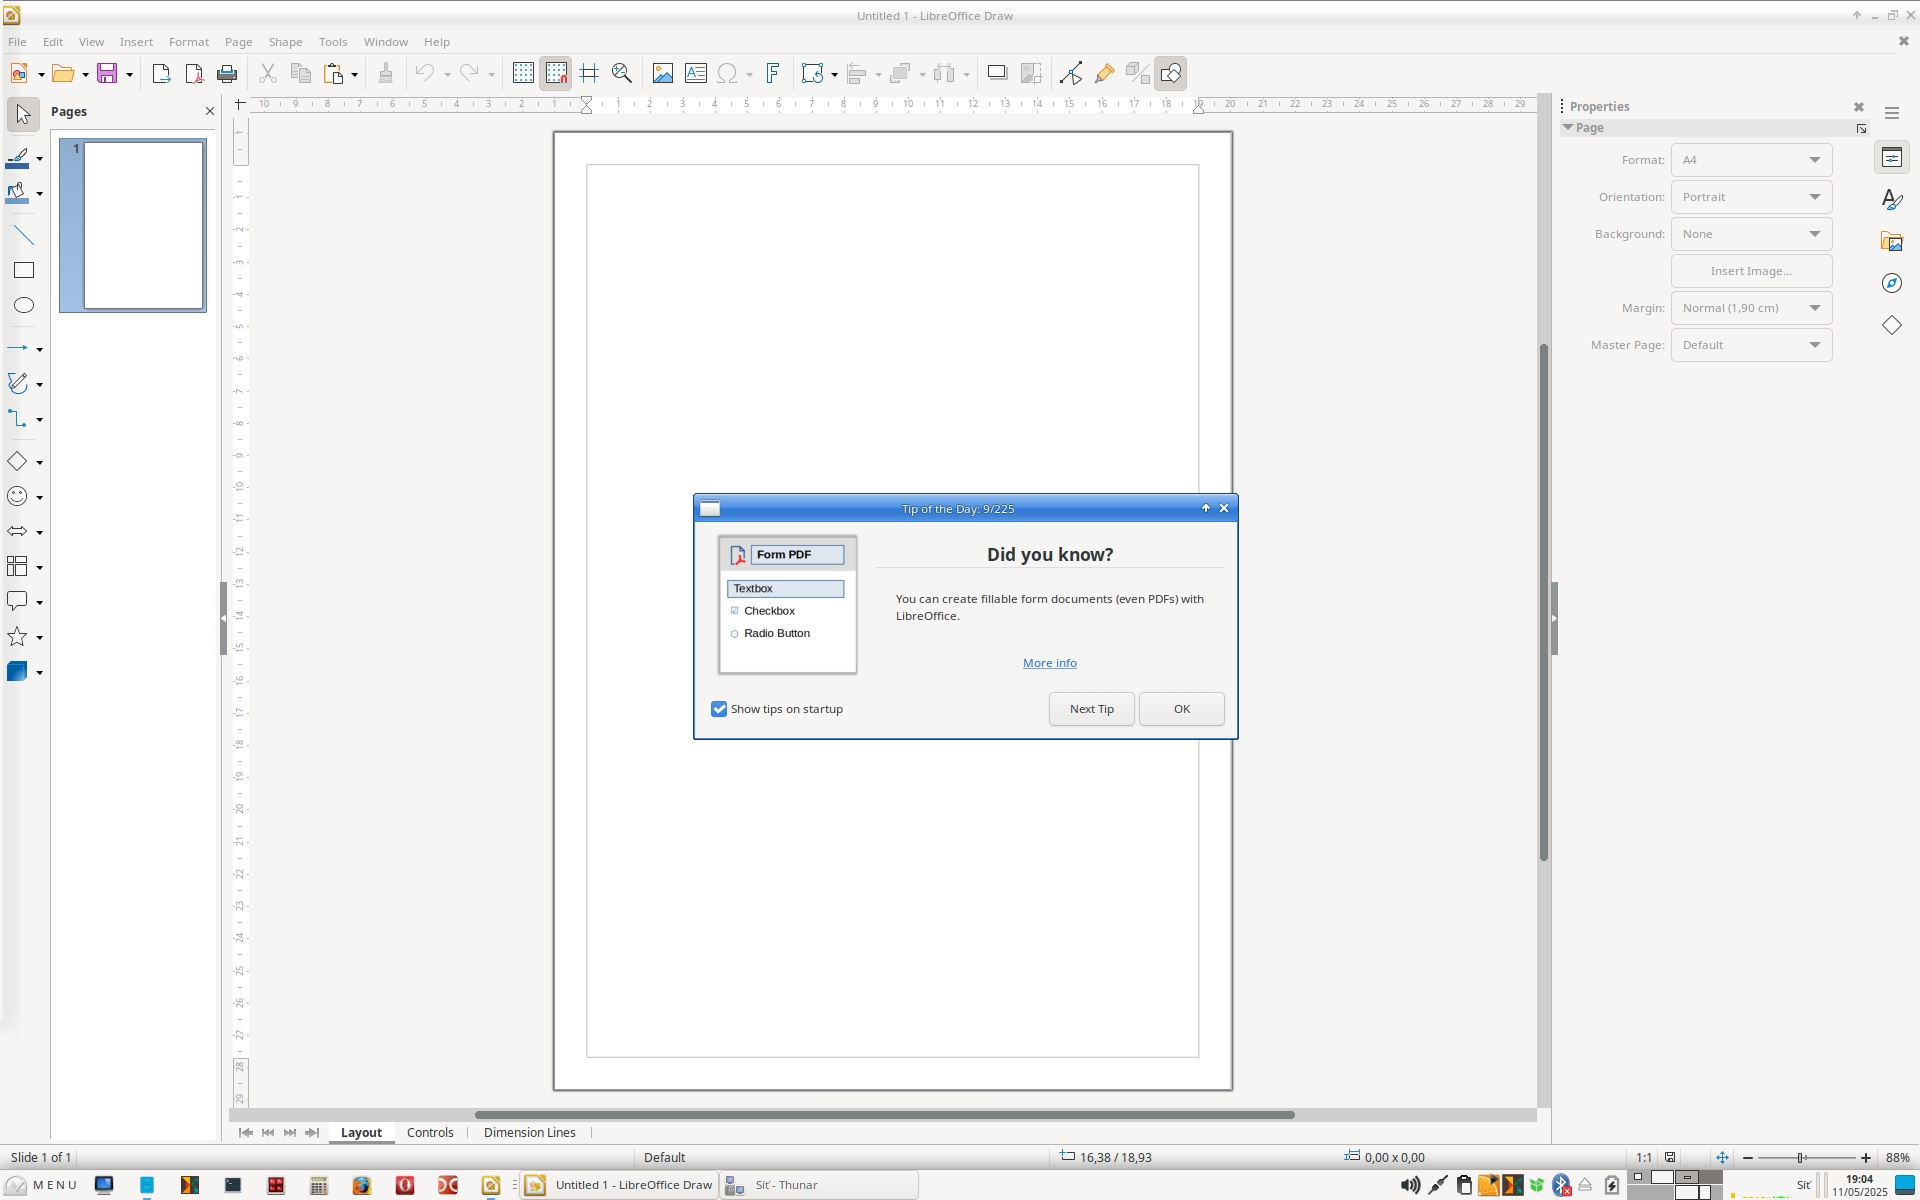
Task: Click the Save document icon
Action: click(107, 73)
